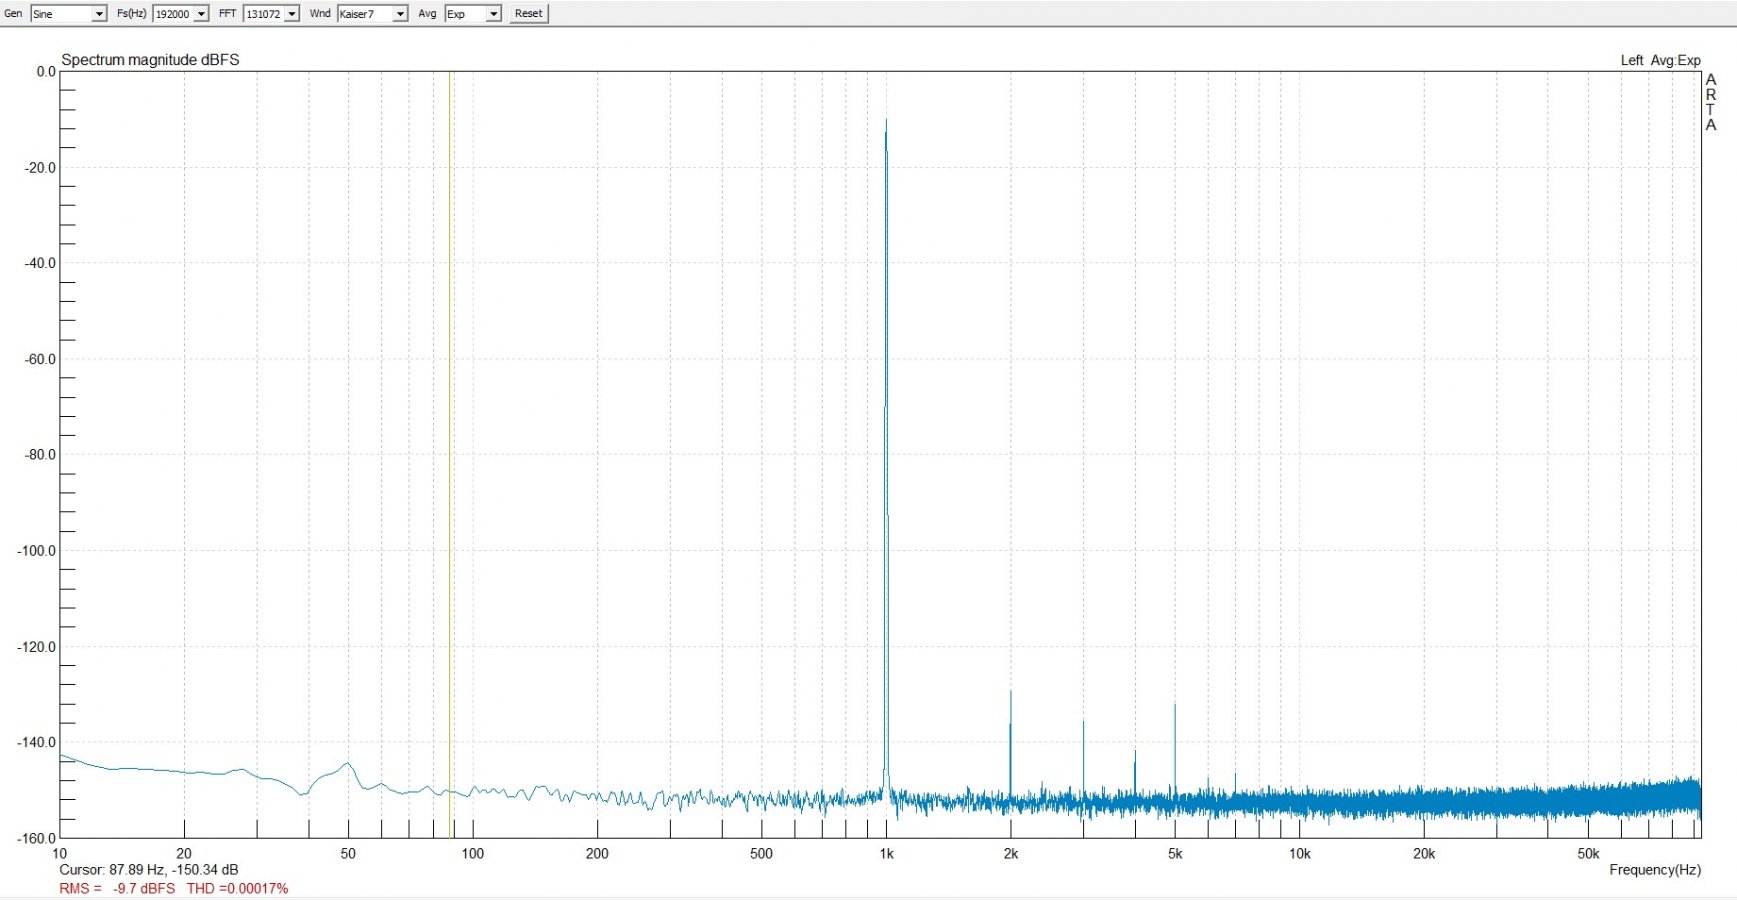This screenshot has width=1737, height=900.
Task: Click the Cursor frequency readout text
Action: coord(148,870)
